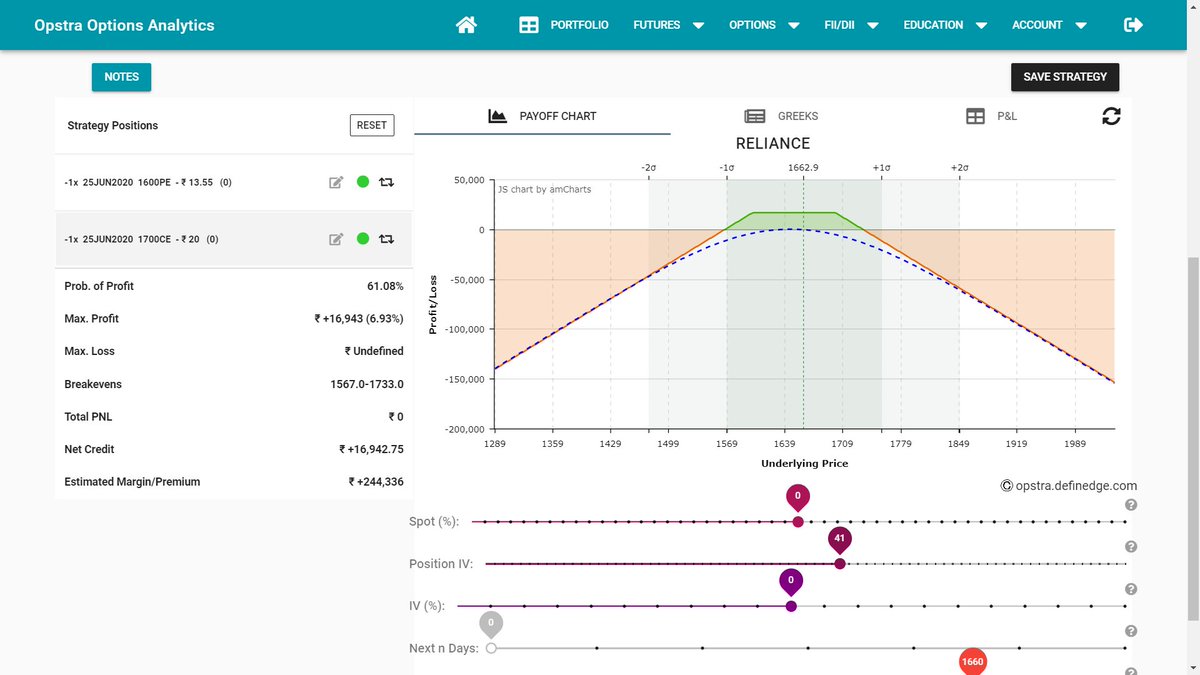
Task: Edit the 1700CE position
Action: (336, 239)
